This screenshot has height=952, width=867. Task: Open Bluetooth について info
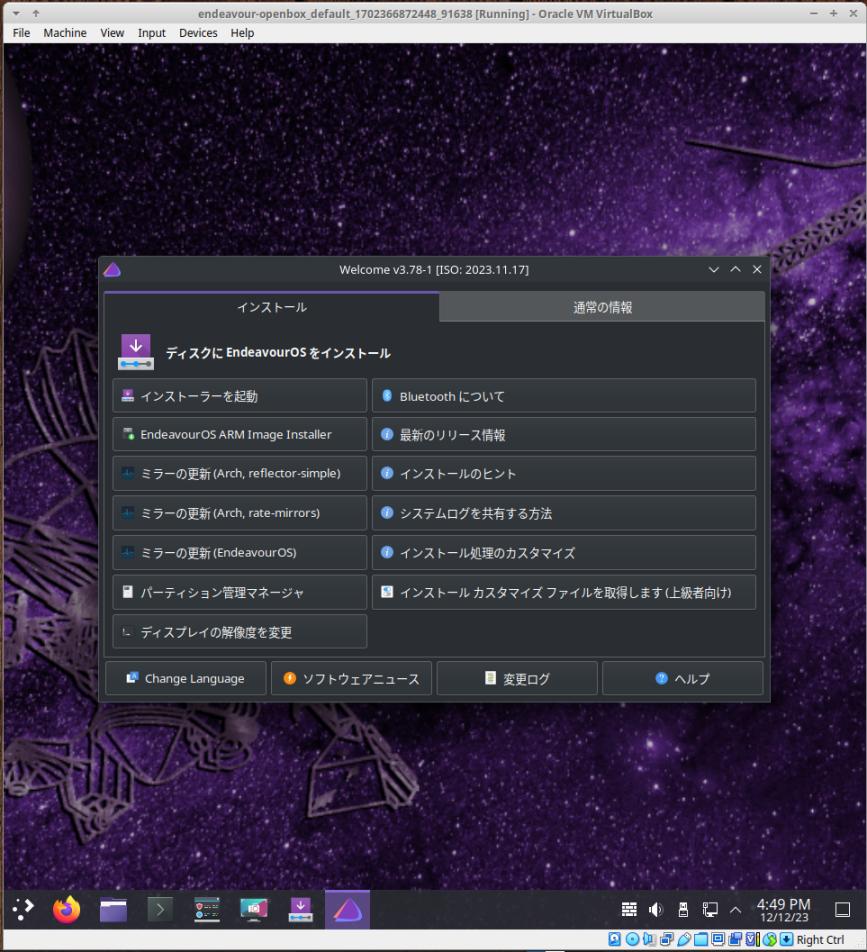[x=563, y=396]
